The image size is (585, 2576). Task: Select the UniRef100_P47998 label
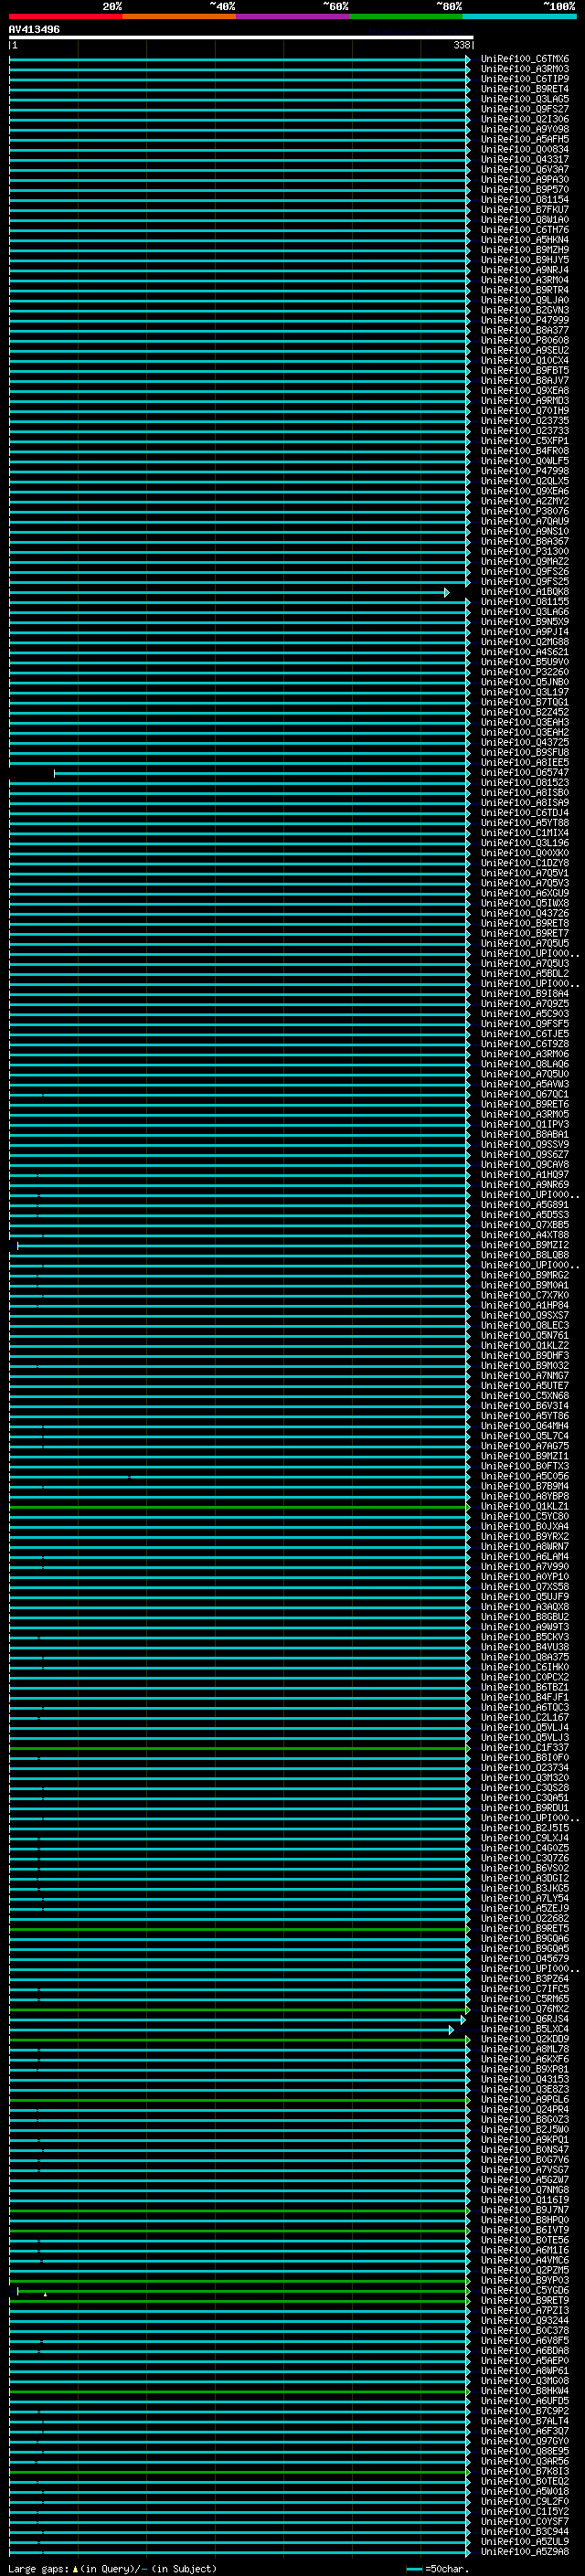tap(525, 471)
